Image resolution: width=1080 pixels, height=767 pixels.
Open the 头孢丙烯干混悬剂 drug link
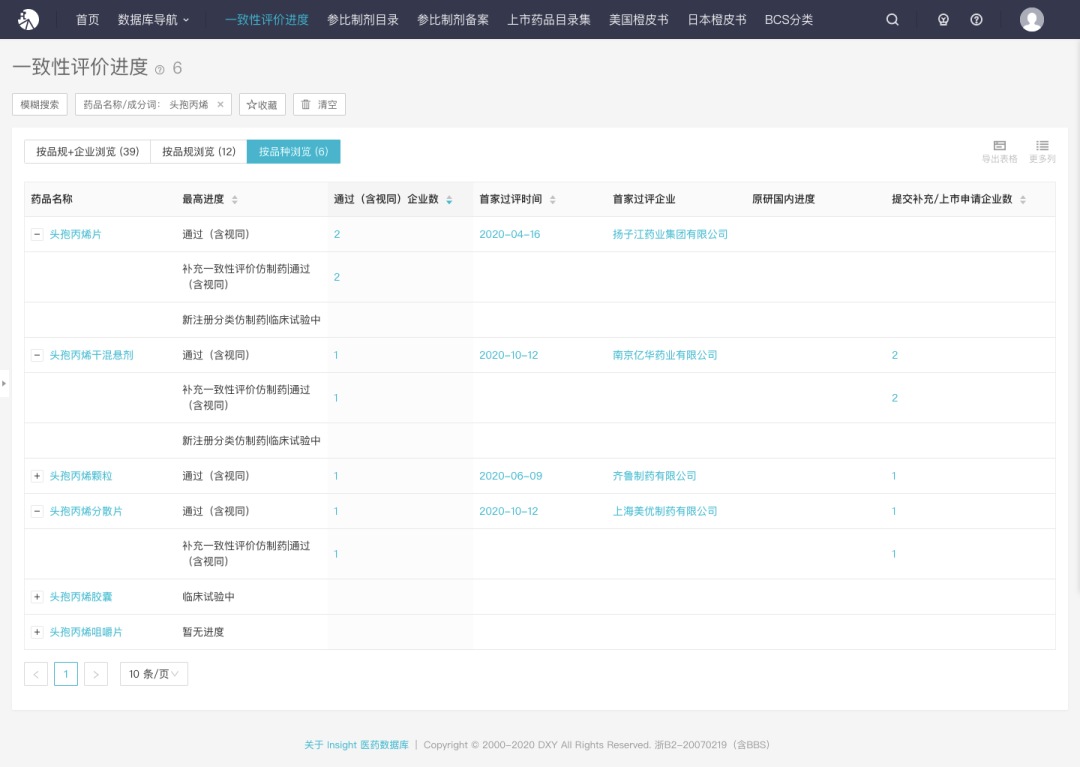(x=92, y=355)
